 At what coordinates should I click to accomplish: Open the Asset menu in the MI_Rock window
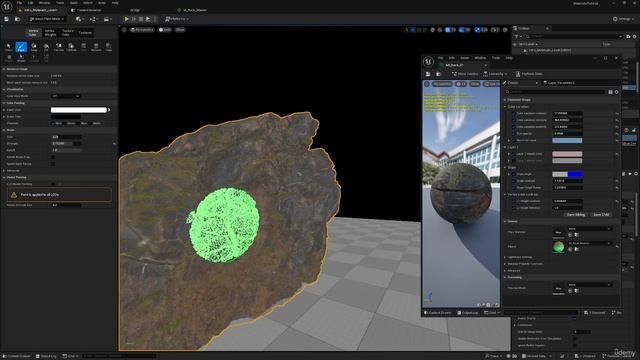464,58
